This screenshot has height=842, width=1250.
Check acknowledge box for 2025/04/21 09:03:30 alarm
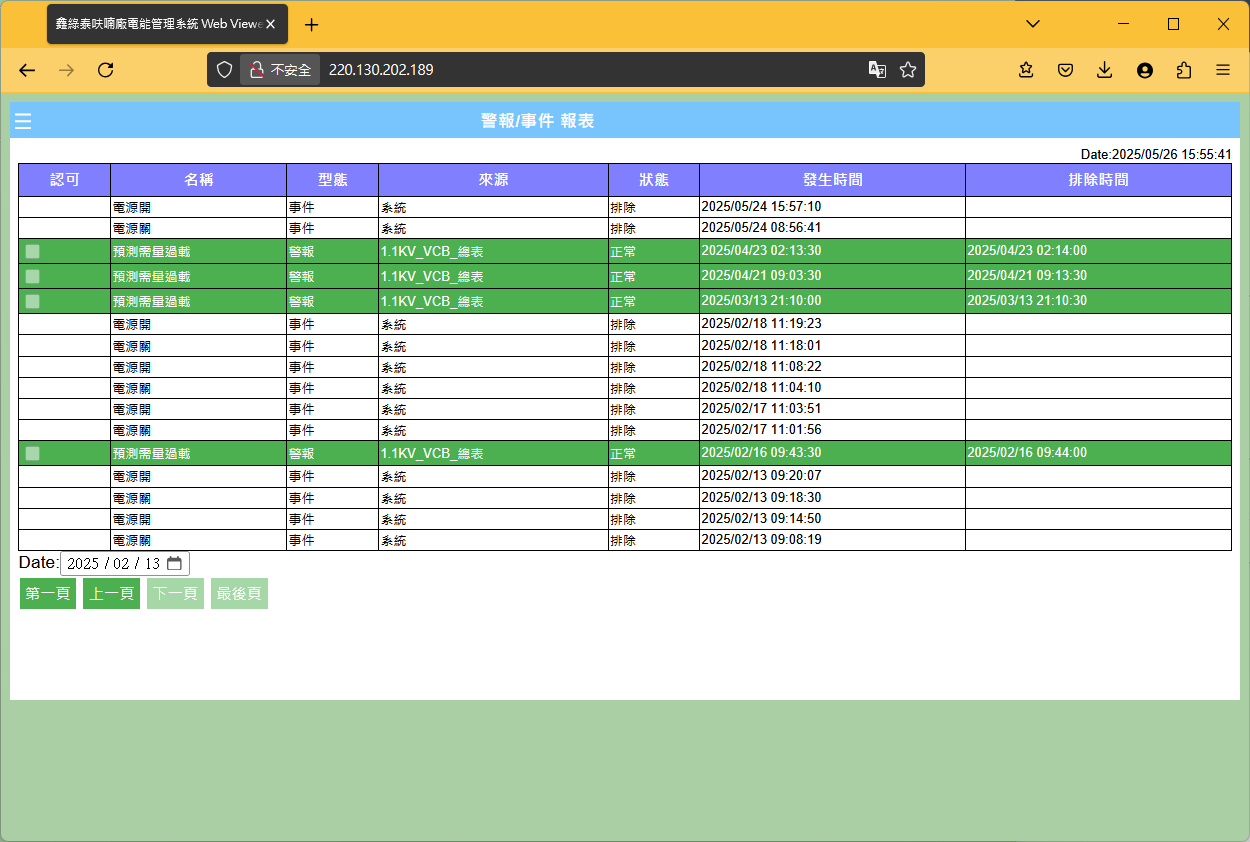pos(33,276)
